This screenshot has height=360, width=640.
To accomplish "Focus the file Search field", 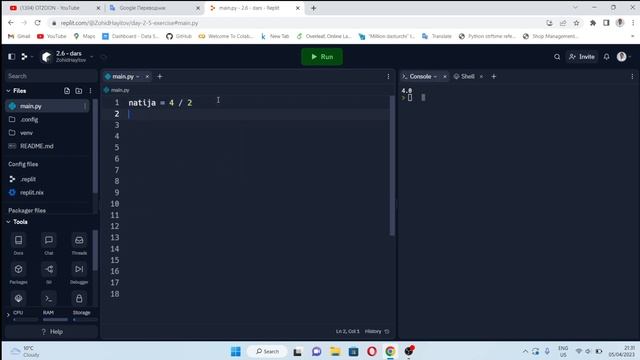I will (x=51, y=76).
